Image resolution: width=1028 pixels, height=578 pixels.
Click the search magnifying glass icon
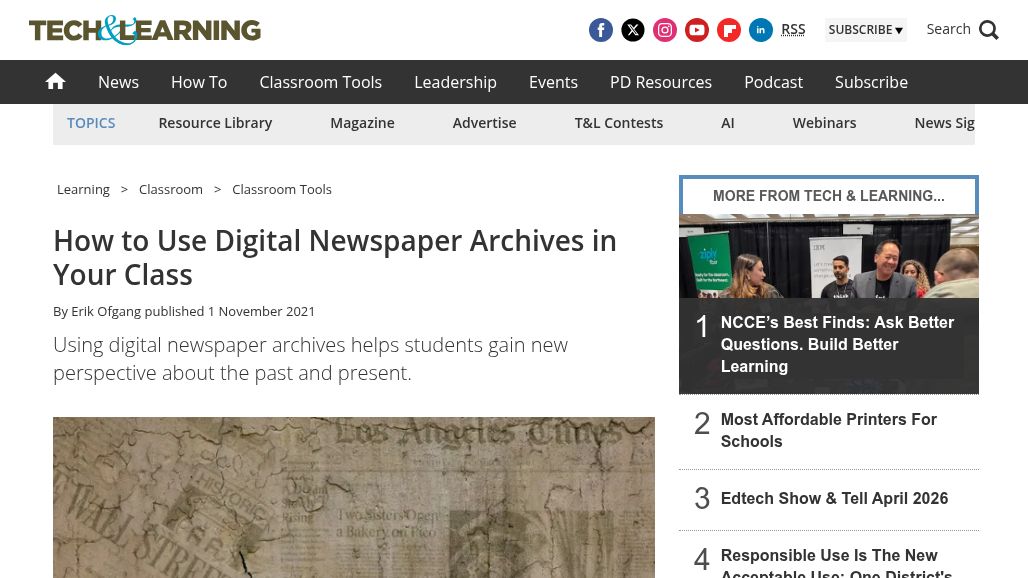click(989, 30)
